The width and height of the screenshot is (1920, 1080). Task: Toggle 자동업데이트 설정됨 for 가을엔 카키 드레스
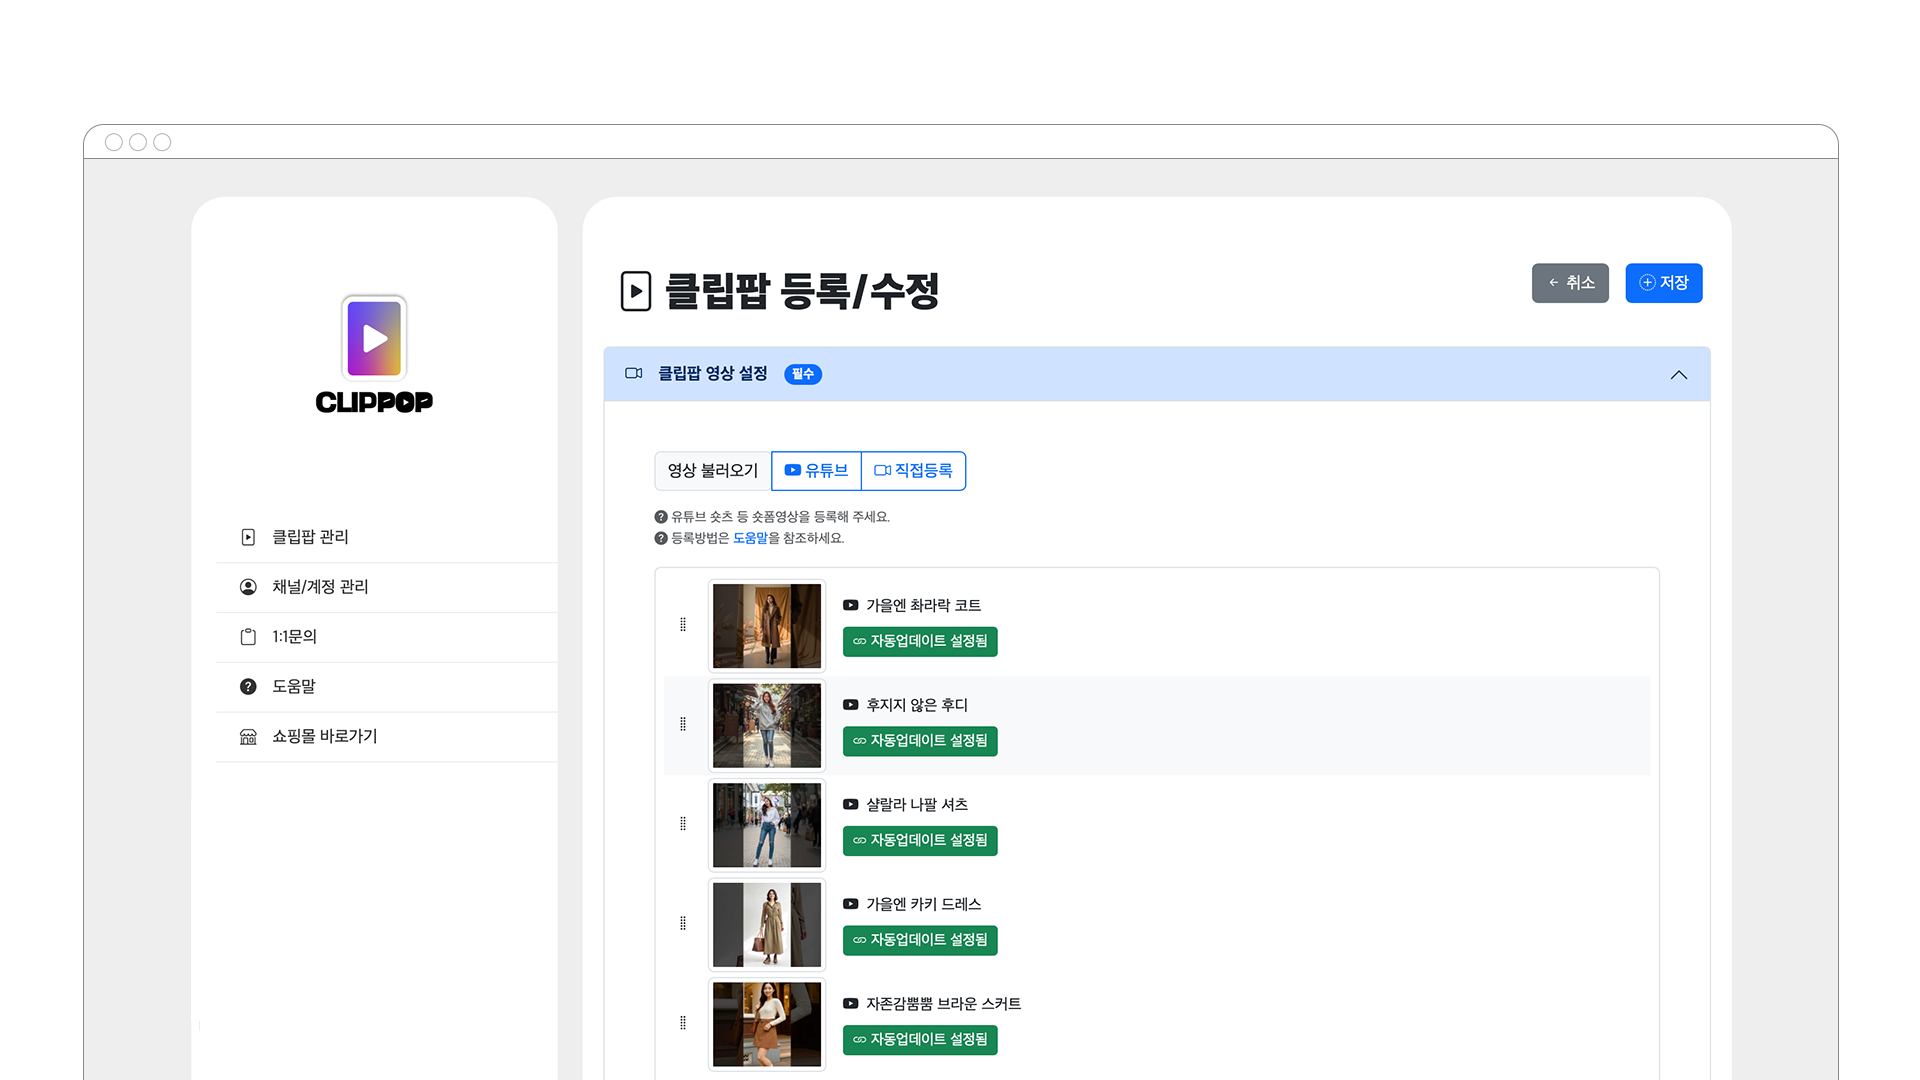(x=920, y=940)
